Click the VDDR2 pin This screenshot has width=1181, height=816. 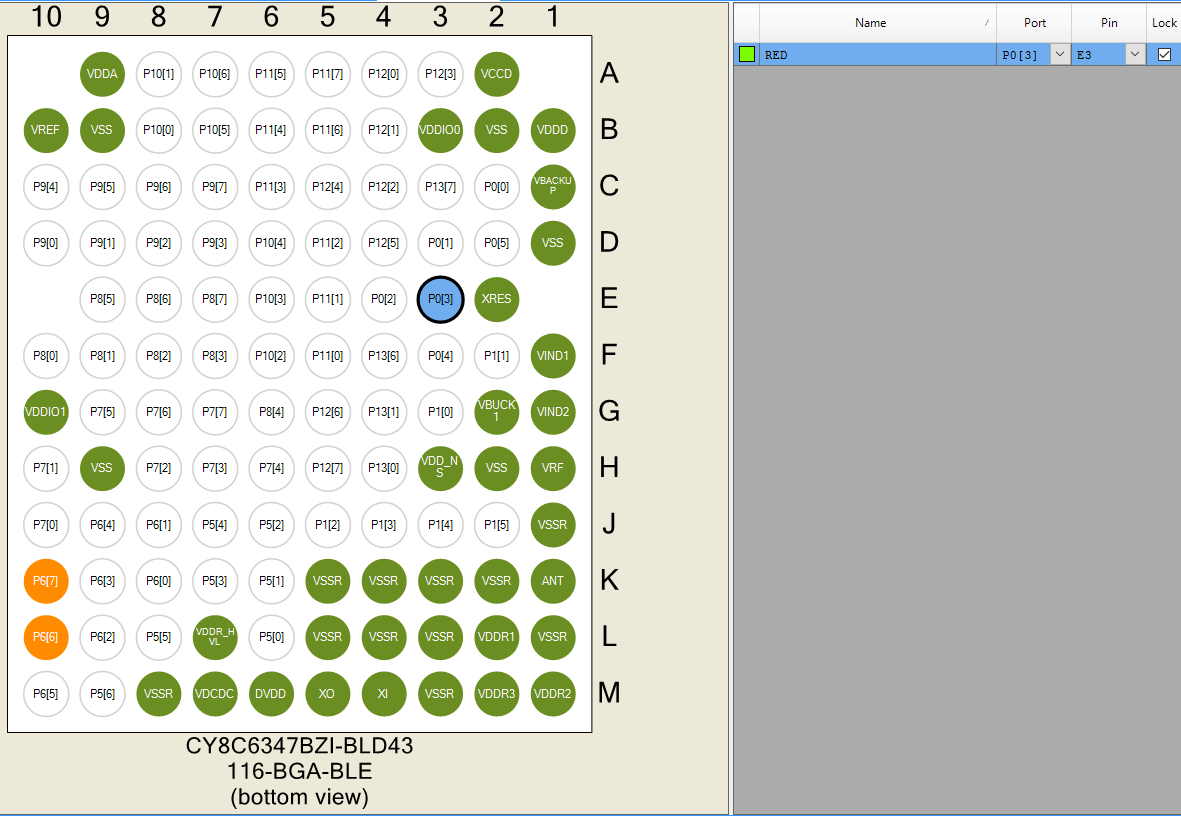(553, 694)
